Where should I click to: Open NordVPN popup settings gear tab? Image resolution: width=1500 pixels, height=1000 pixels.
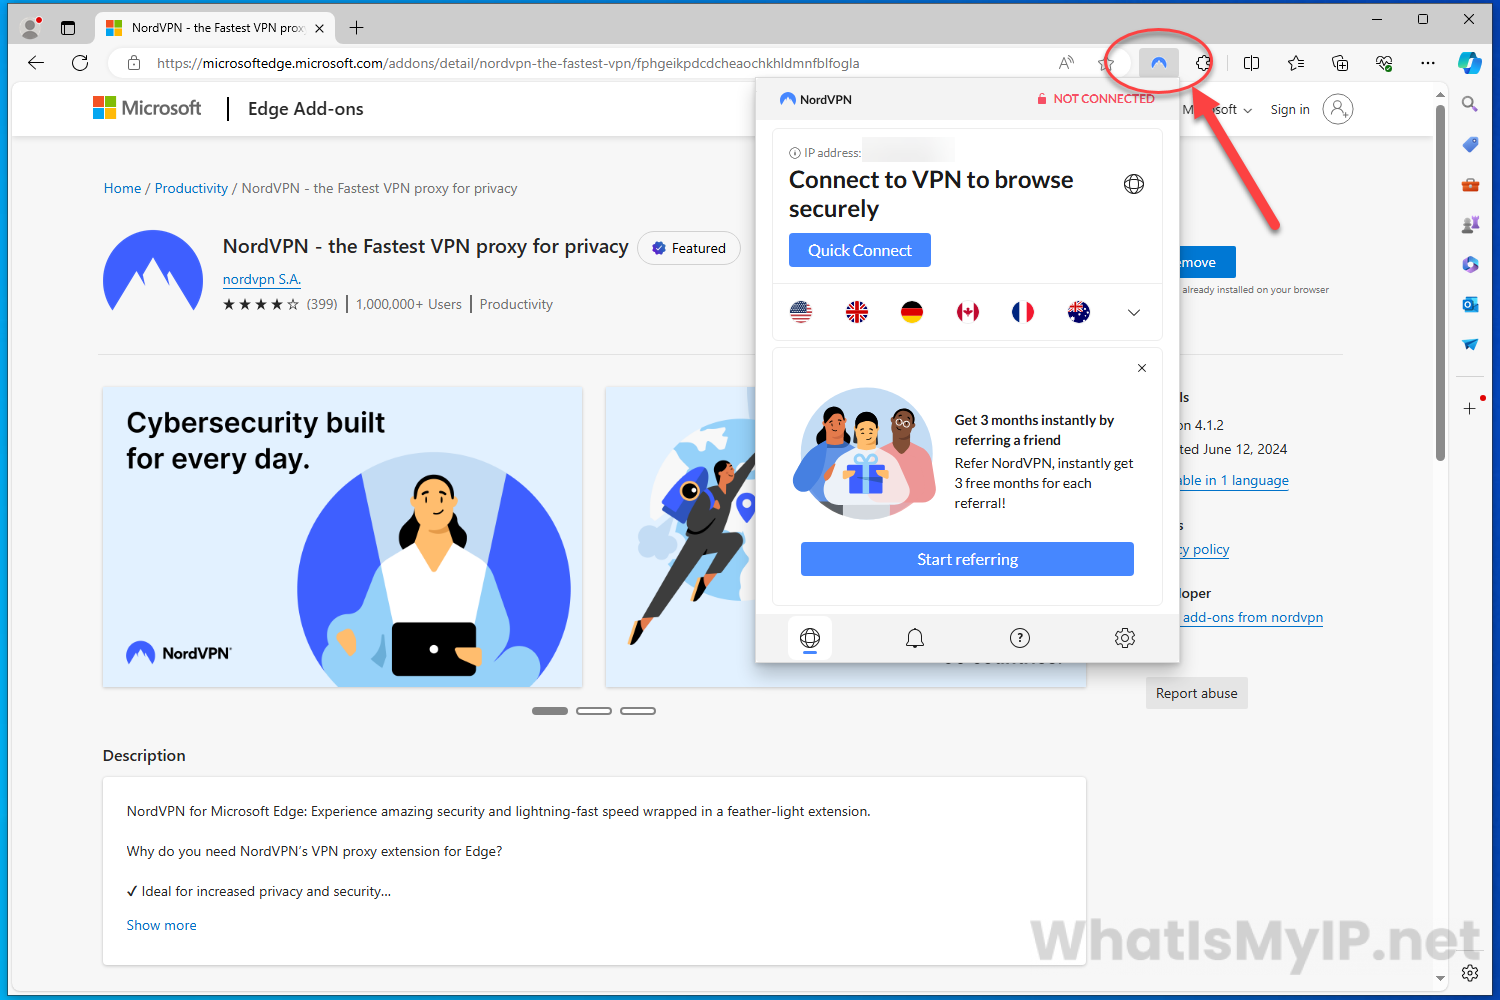click(x=1125, y=638)
